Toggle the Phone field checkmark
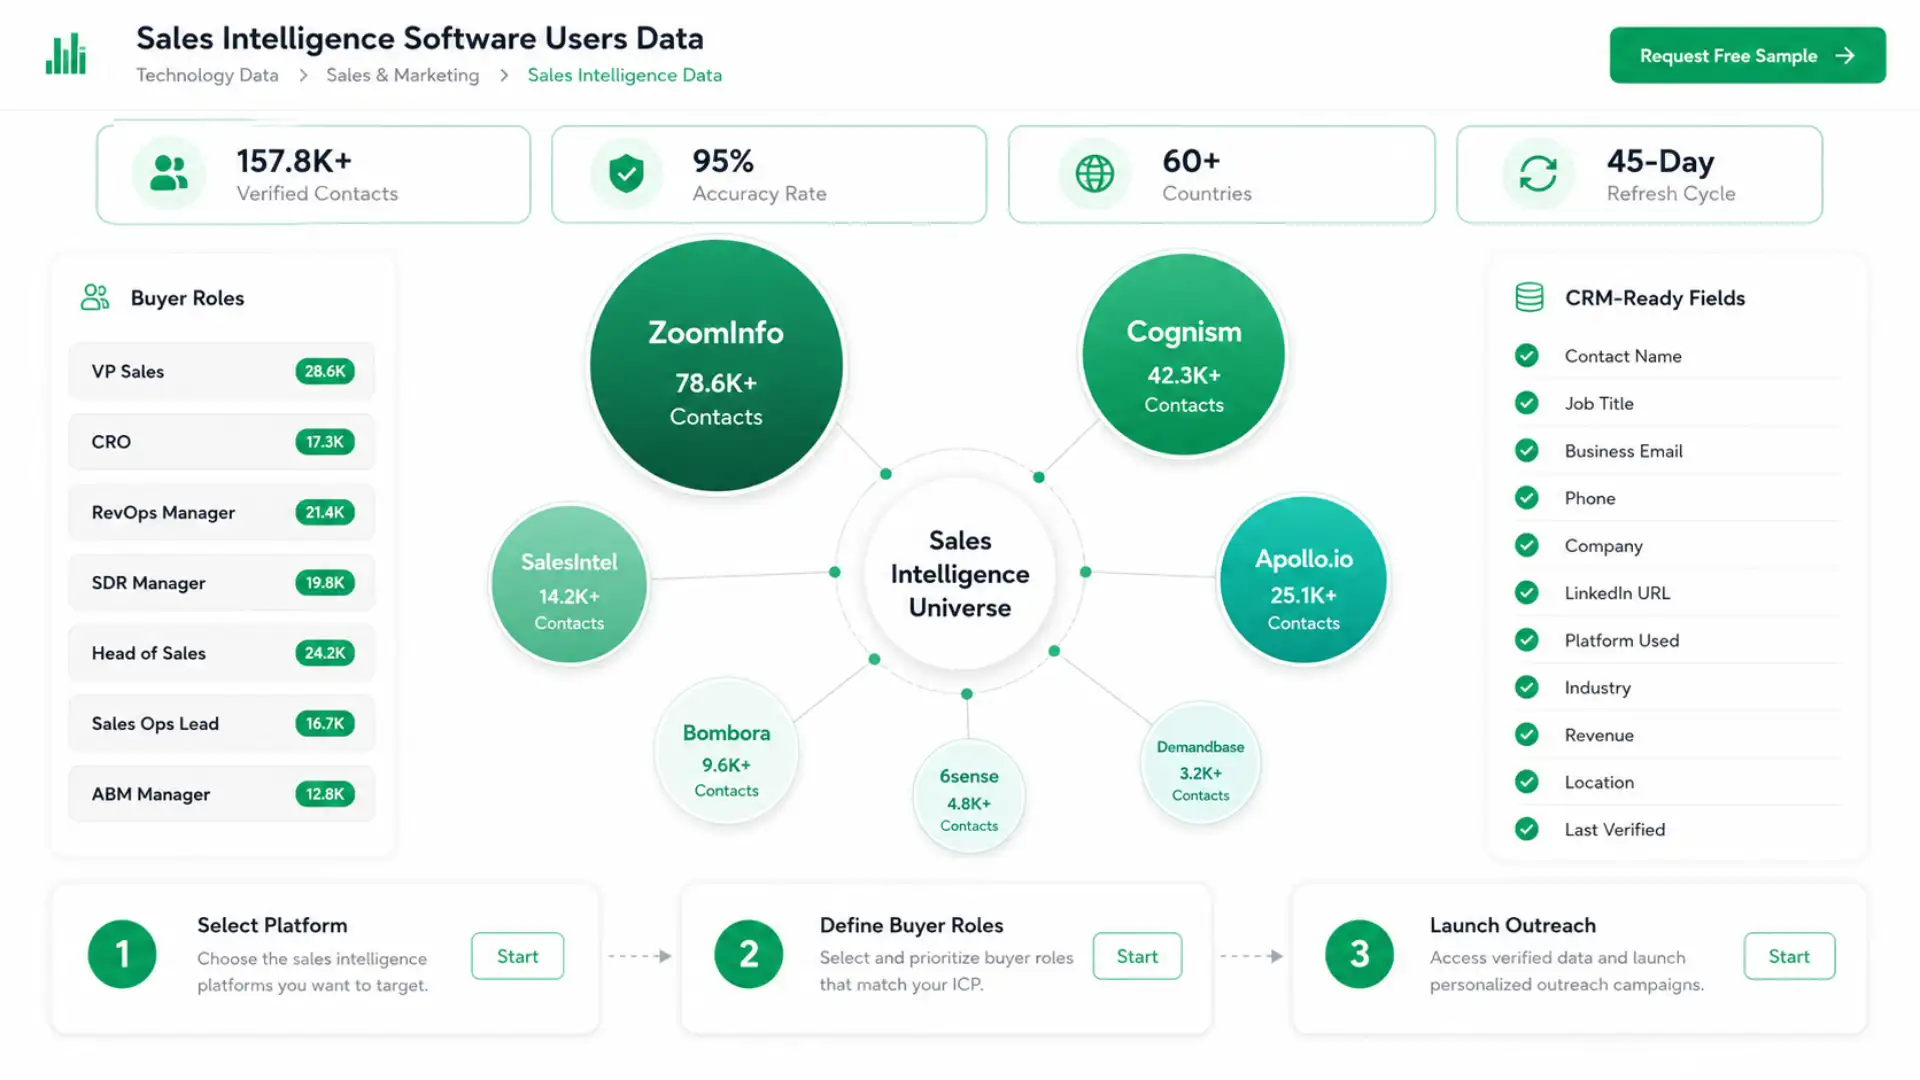The height and width of the screenshot is (1080, 1920). tap(1526, 497)
